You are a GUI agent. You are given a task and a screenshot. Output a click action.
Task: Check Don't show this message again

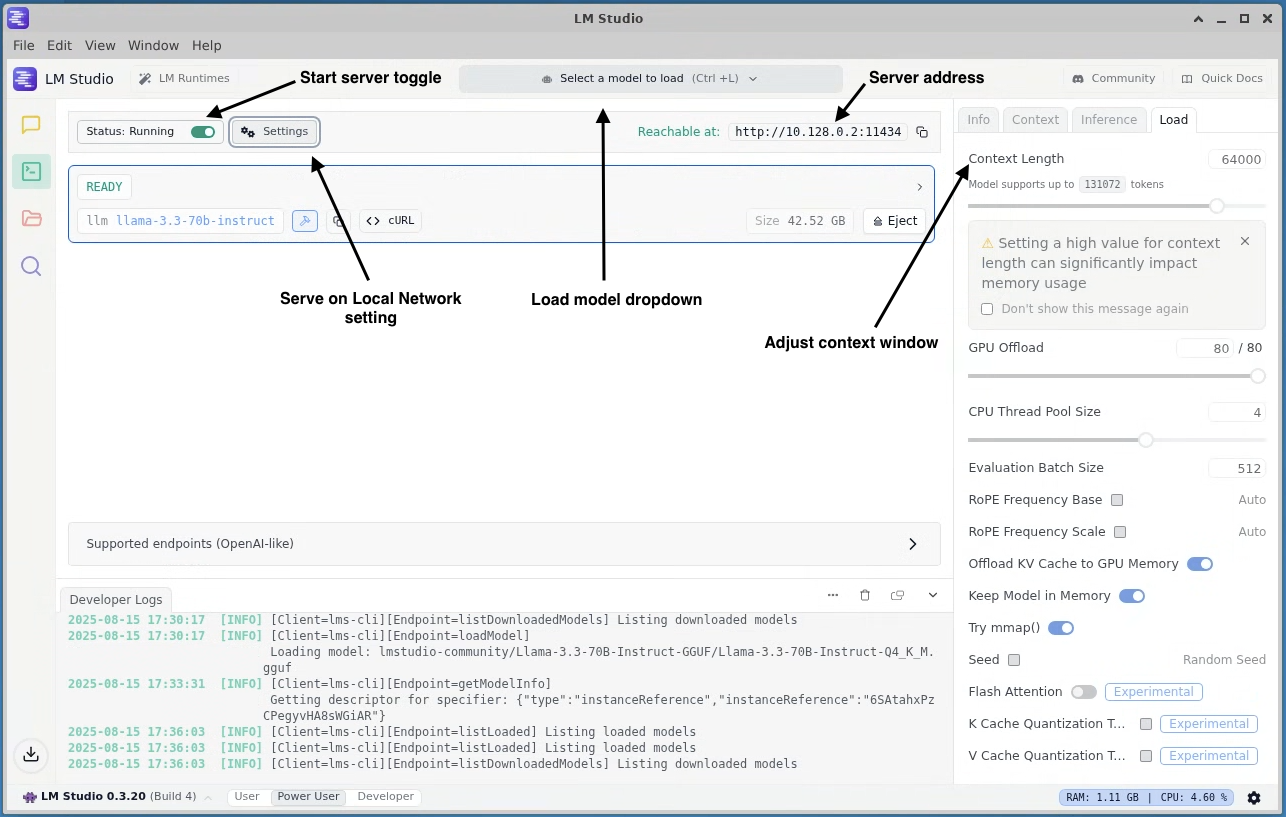(987, 309)
